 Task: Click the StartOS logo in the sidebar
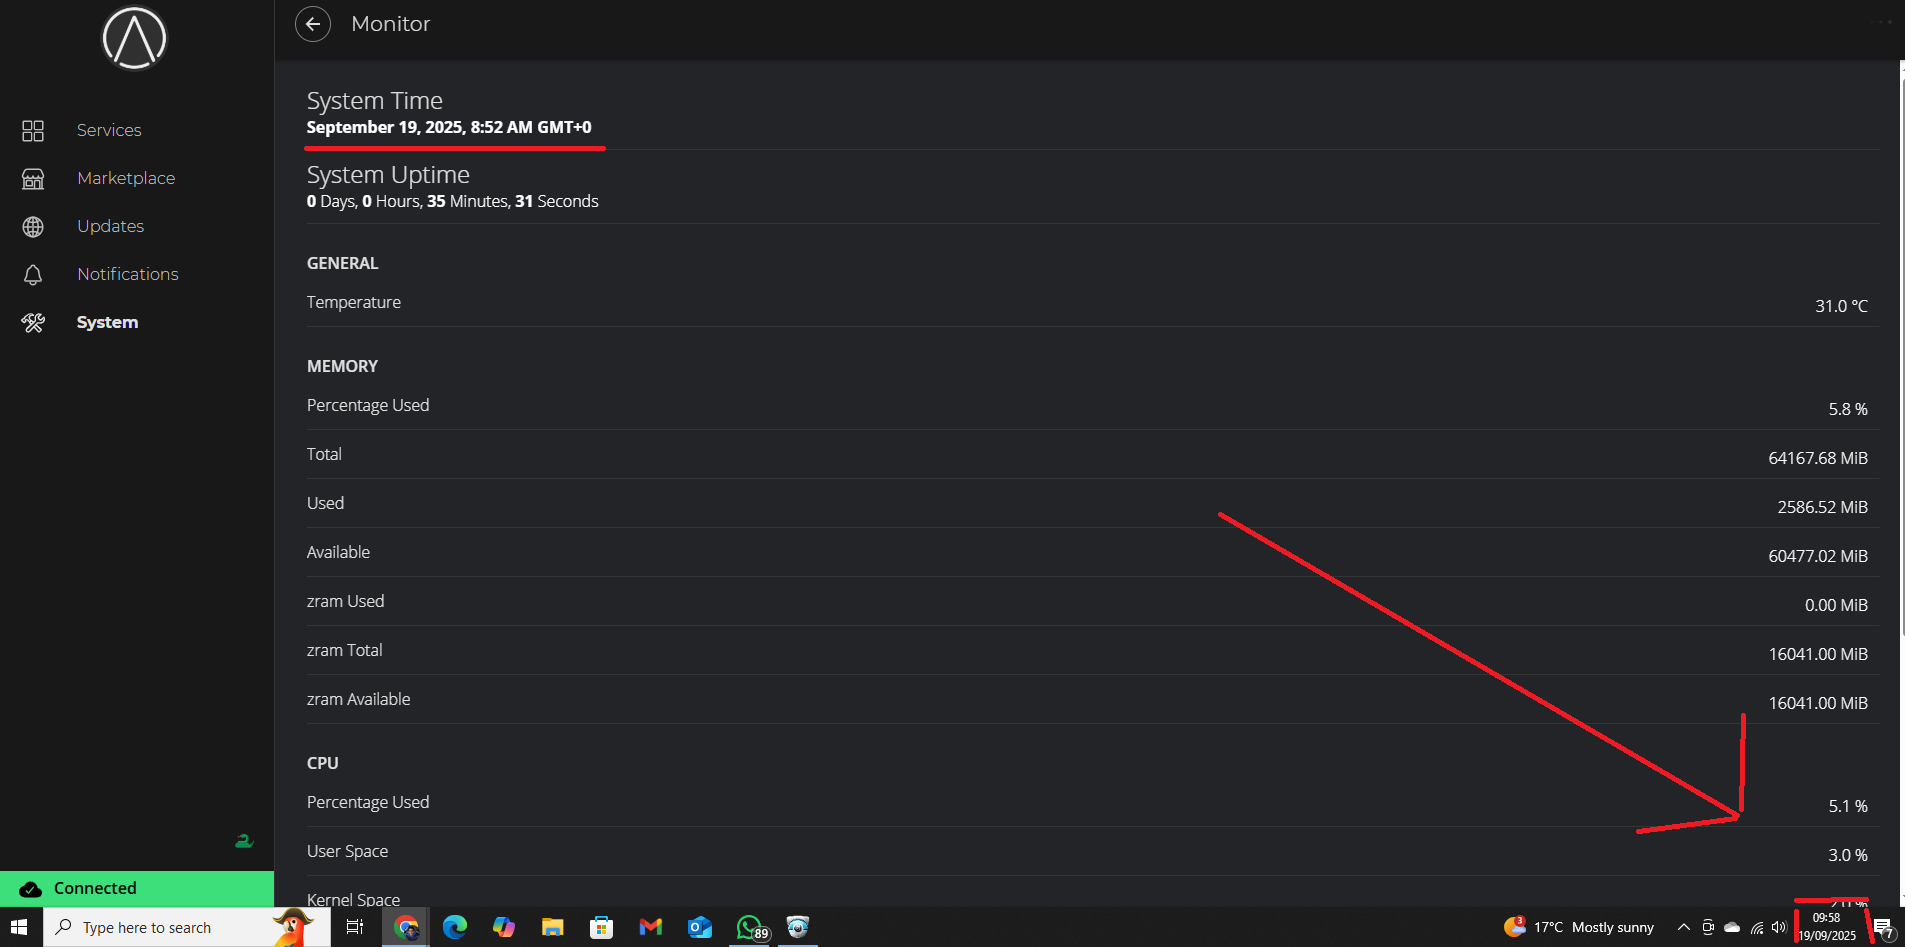point(134,39)
